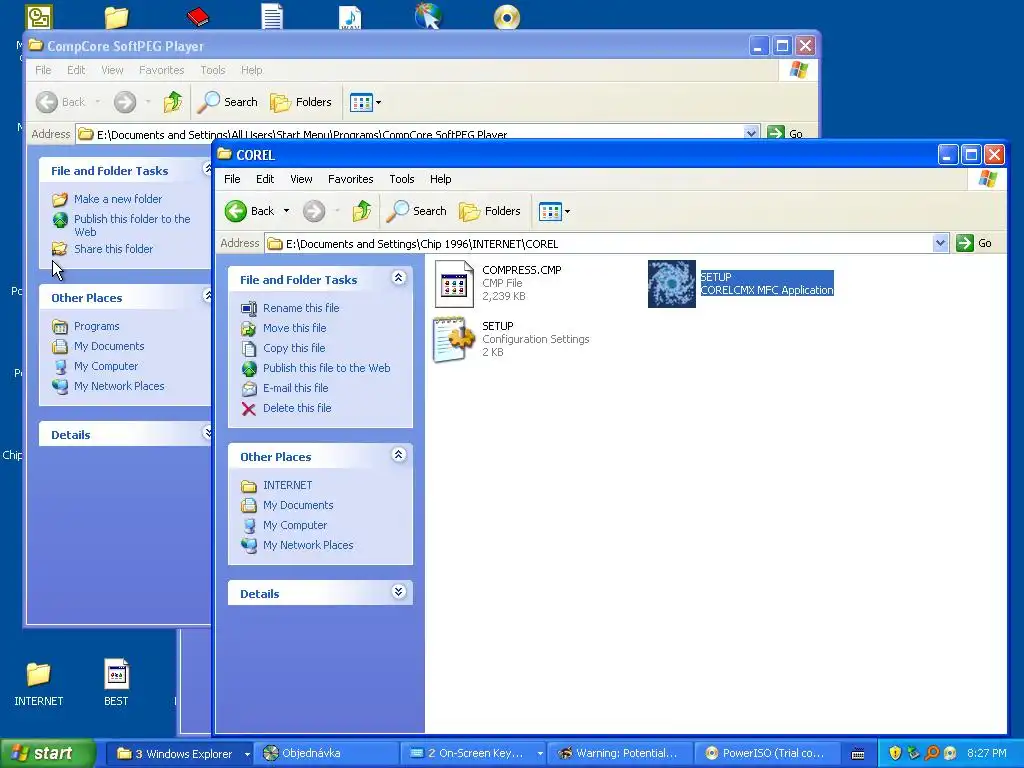
Task: Open INTERNET folder in Other Places
Action: point(287,485)
